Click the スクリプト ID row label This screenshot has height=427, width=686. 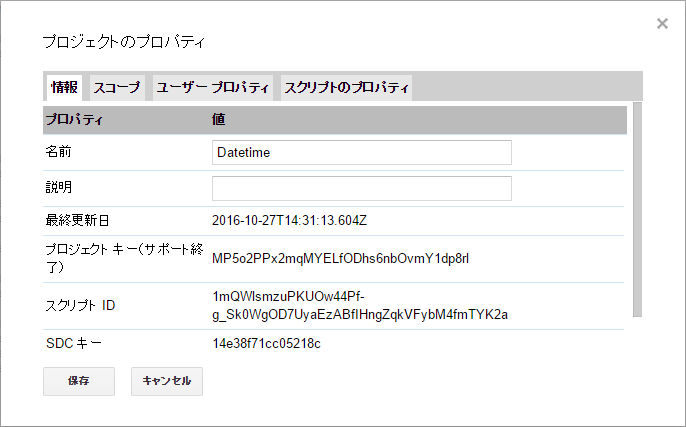tap(81, 305)
